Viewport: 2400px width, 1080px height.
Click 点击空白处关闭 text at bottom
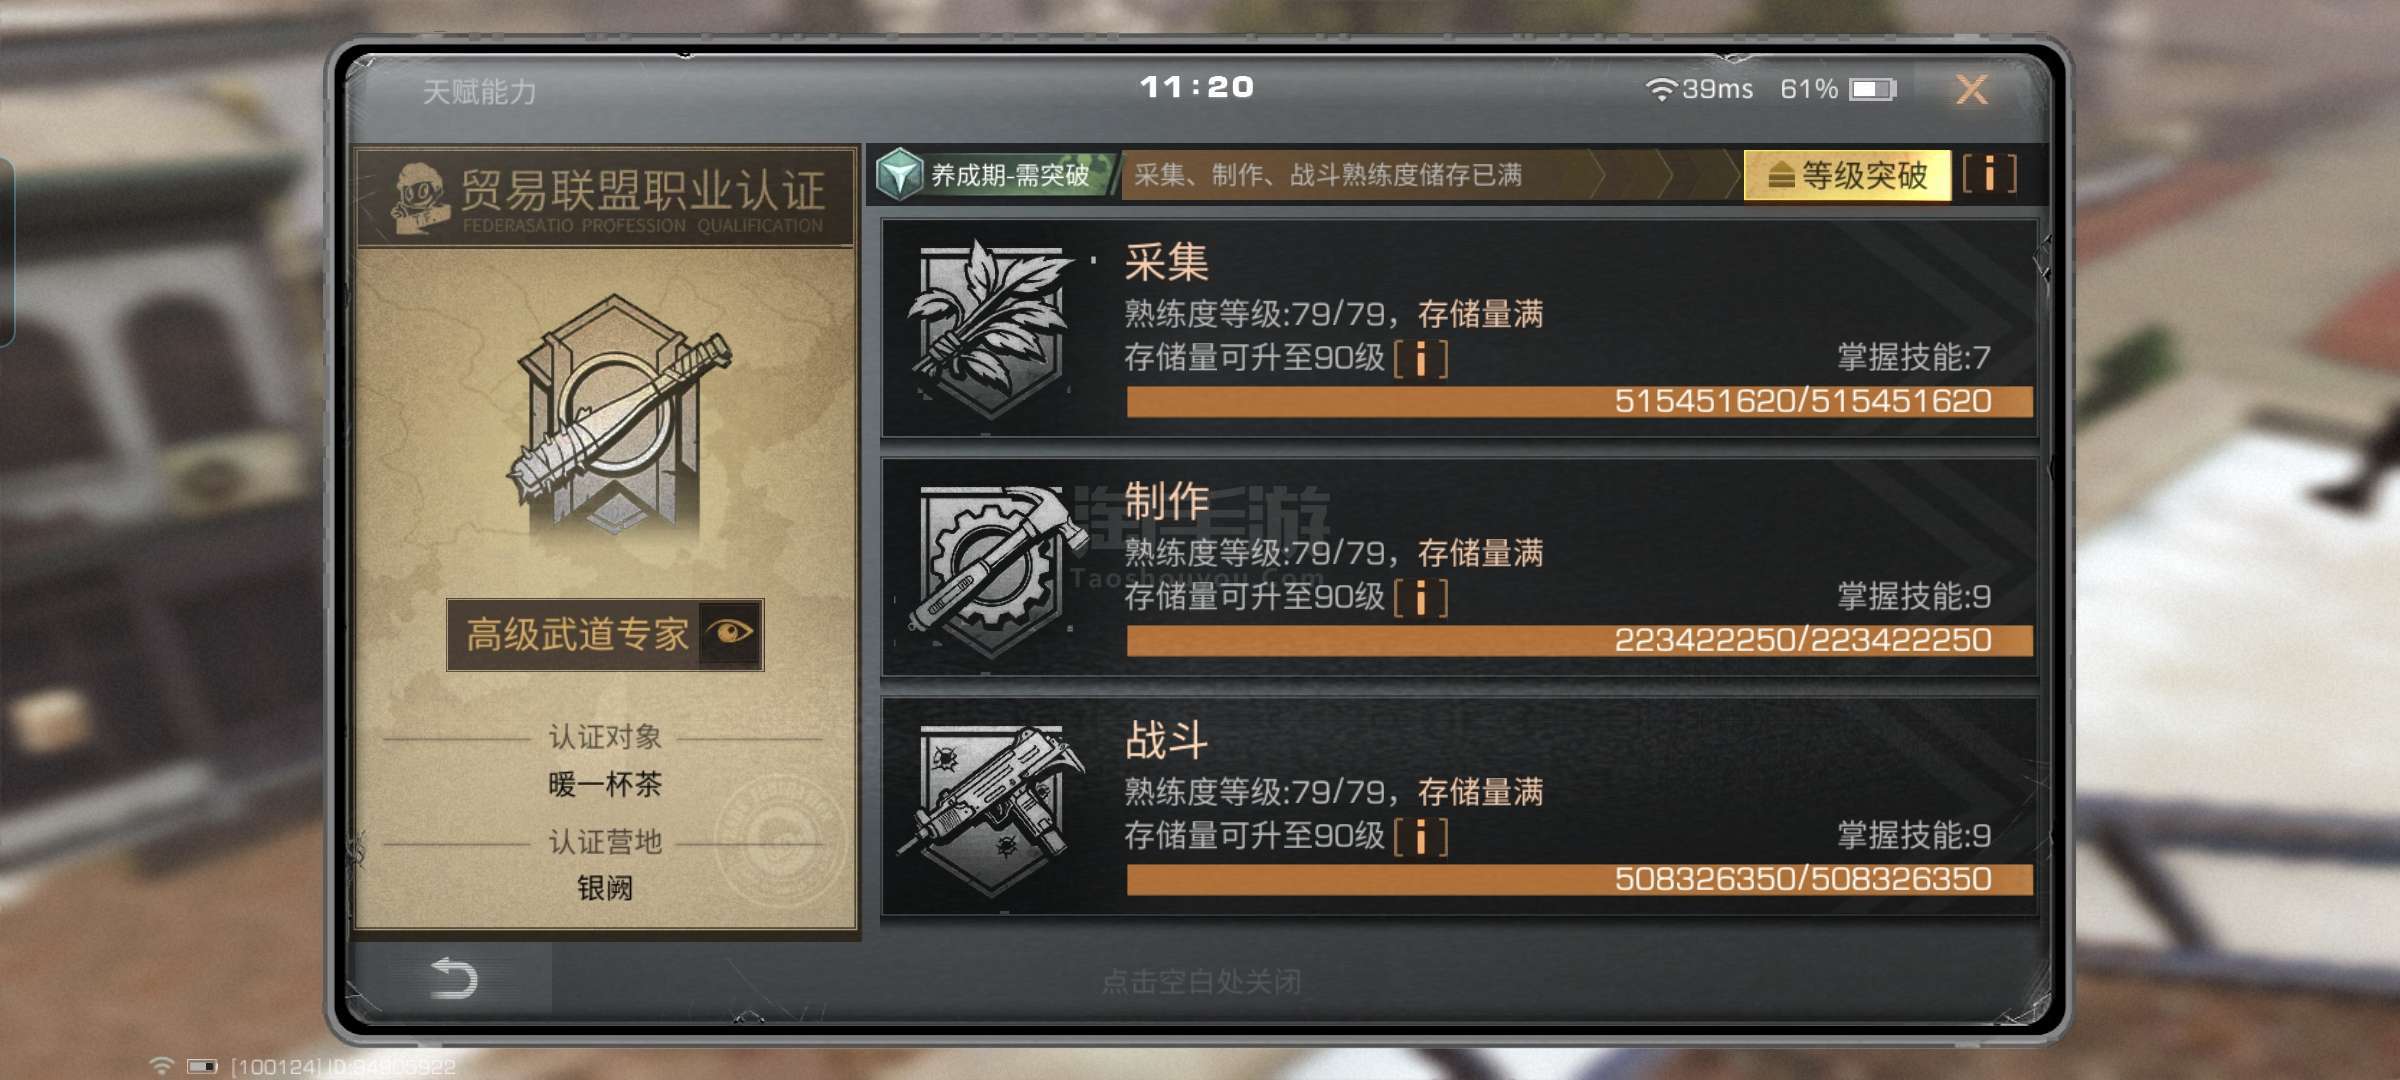(x=1201, y=982)
